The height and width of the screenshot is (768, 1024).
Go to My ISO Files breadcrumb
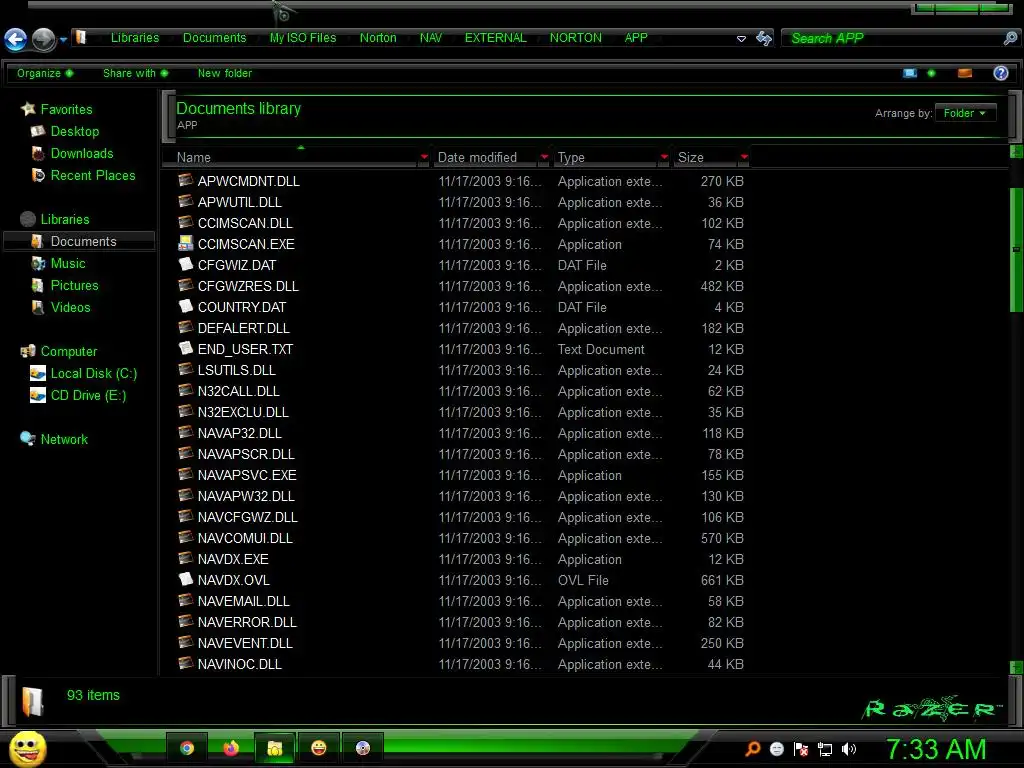tap(302, 38)
